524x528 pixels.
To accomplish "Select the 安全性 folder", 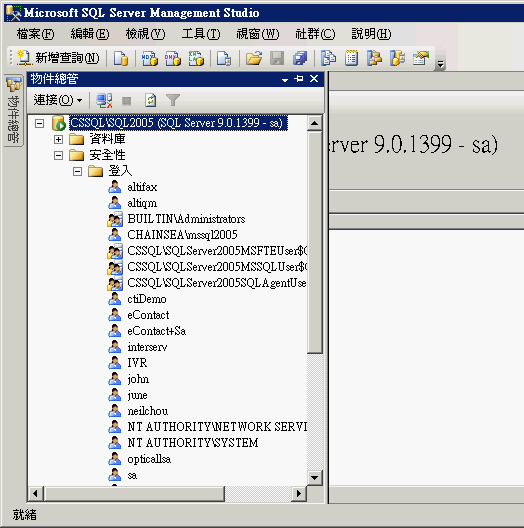I will point(107,155).
